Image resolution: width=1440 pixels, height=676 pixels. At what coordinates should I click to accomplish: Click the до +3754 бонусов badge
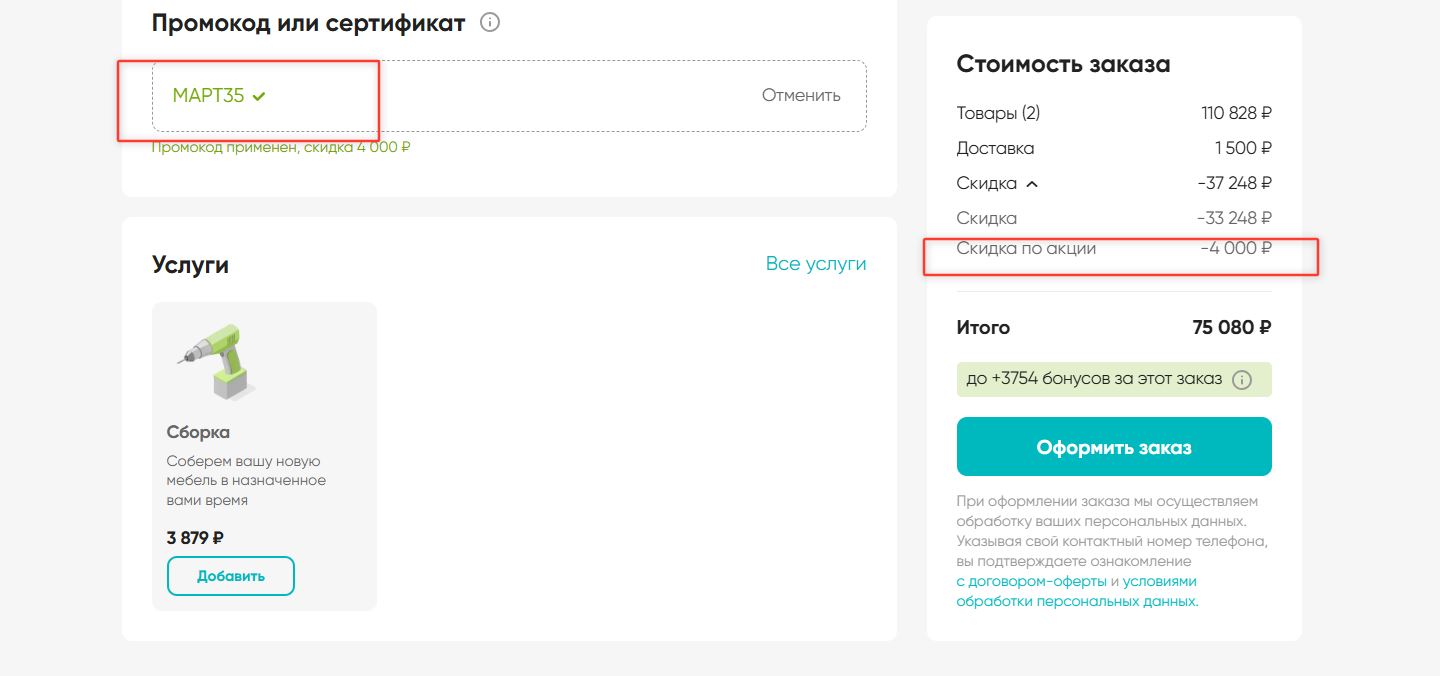(x=1094, y=380)
